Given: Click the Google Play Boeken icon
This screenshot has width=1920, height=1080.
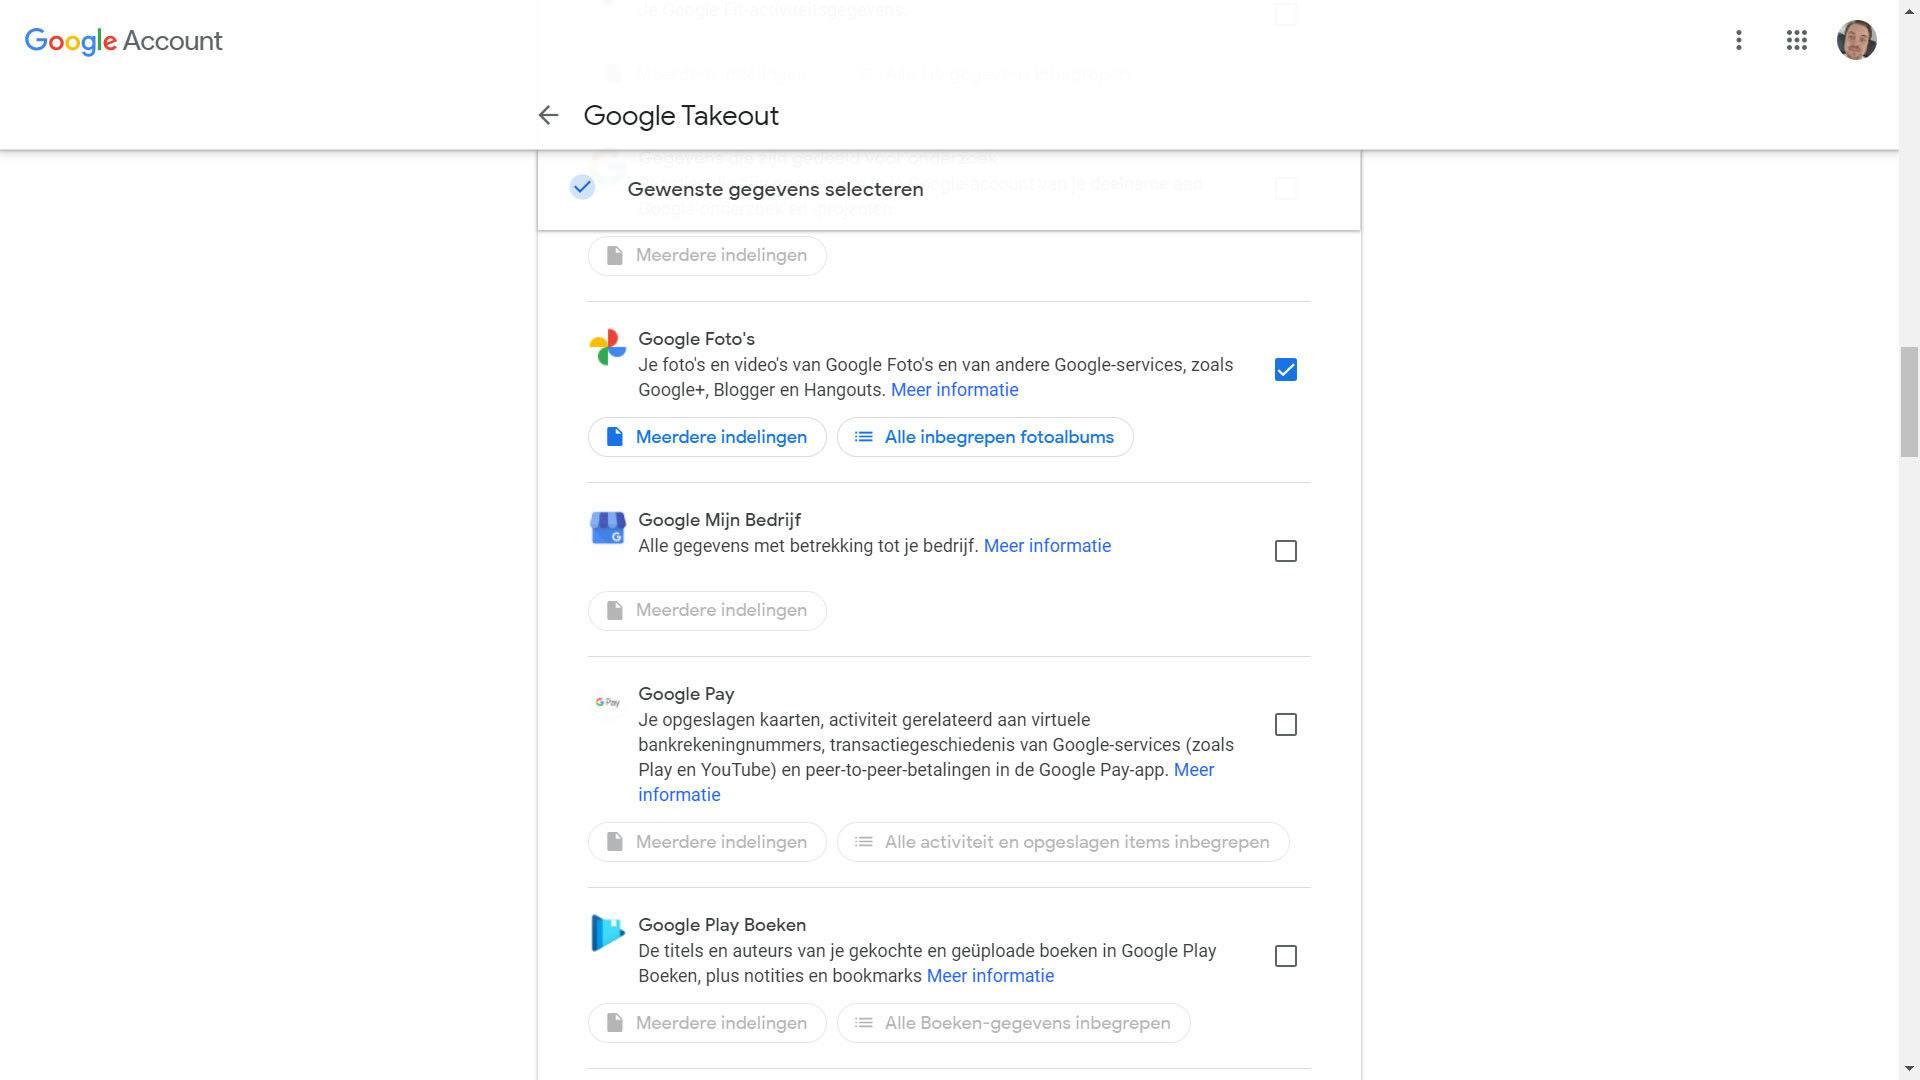Looking at the screenshot, I should point(607,933).
